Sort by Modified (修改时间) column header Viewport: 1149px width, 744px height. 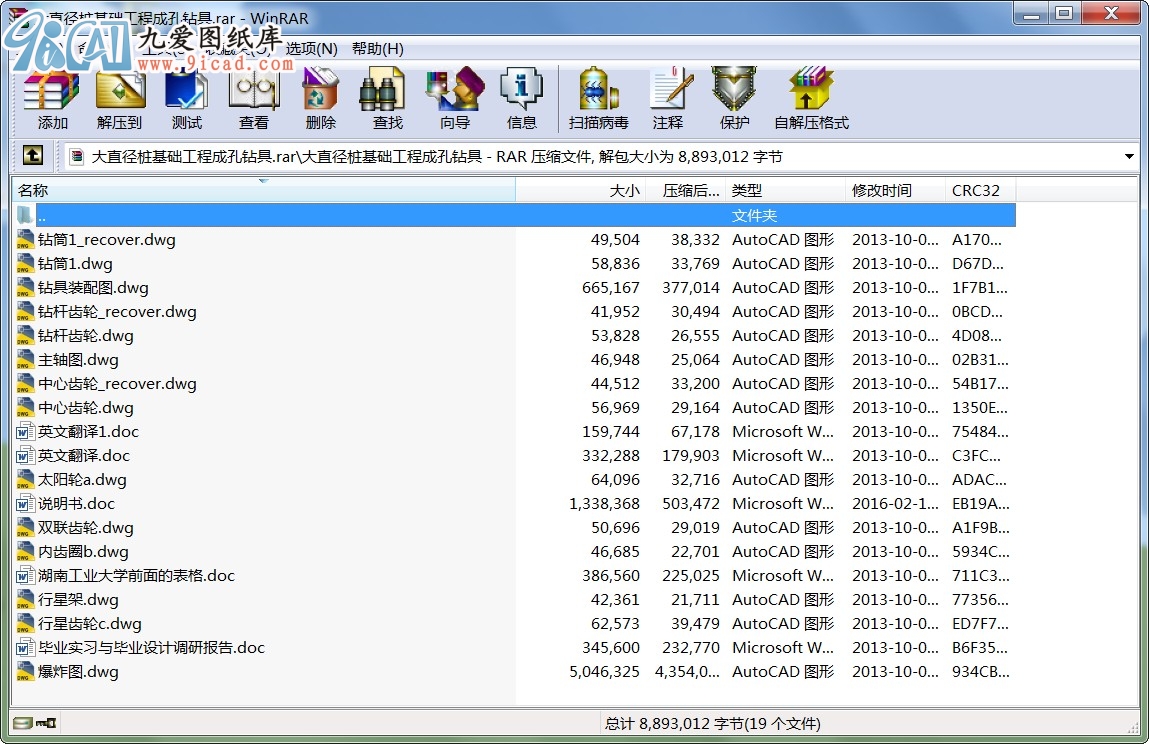click(x=895, y=191)
